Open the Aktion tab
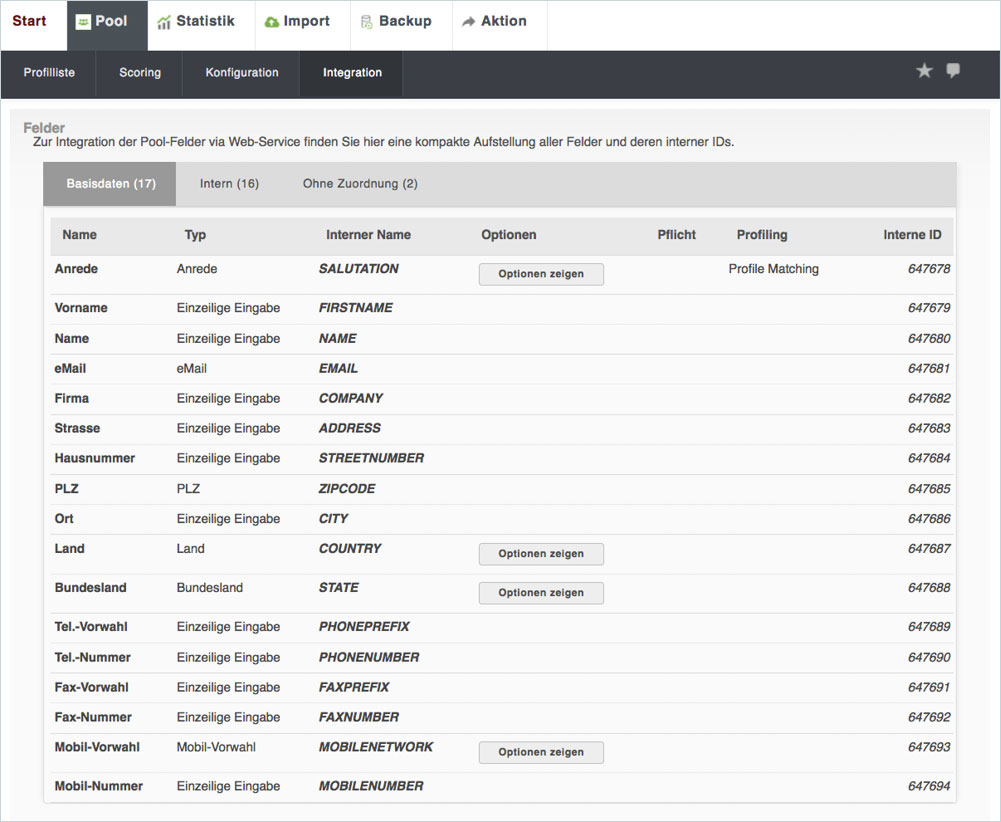Screen dimensions: 1001x822 click(494, 22)
